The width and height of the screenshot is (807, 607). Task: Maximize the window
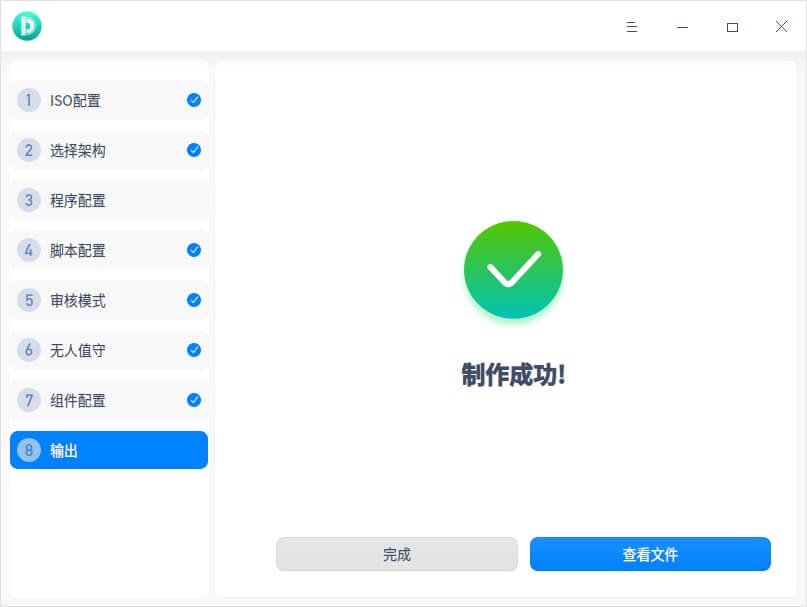[x=732, y=27]
